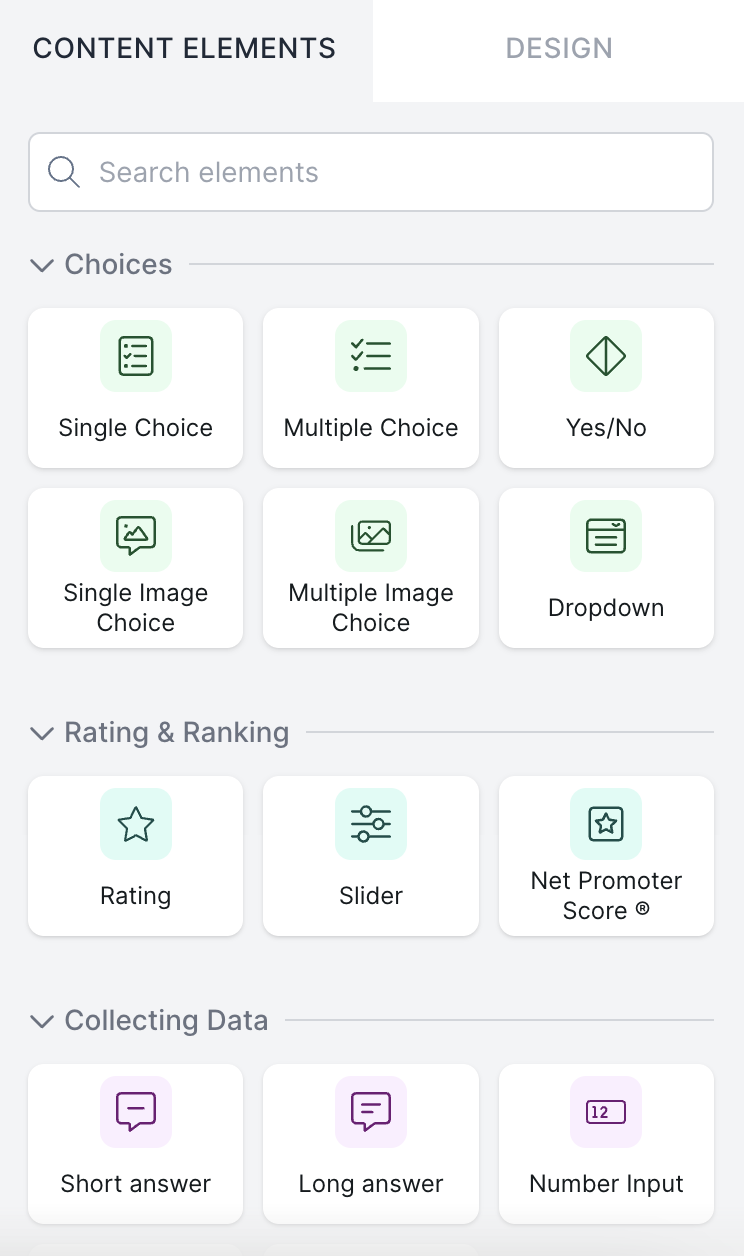Open the Content Elements tab
The height and width of the screenshot is (1256, 744).
click(185, 48)
